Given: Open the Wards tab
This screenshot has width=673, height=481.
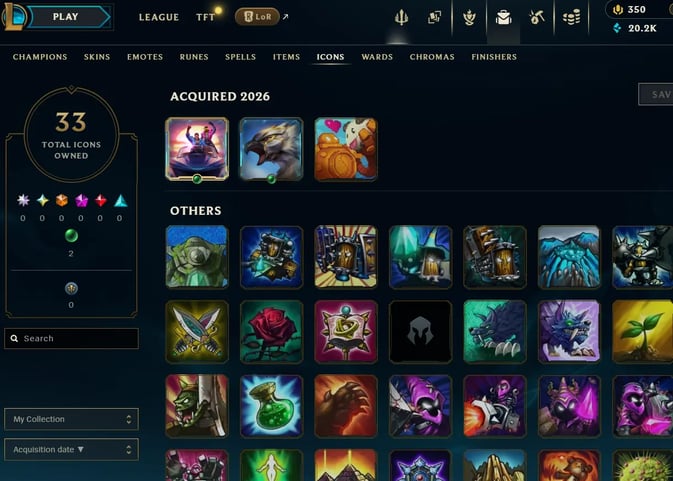Looking at the screenshot, I should tap(377, 57).
